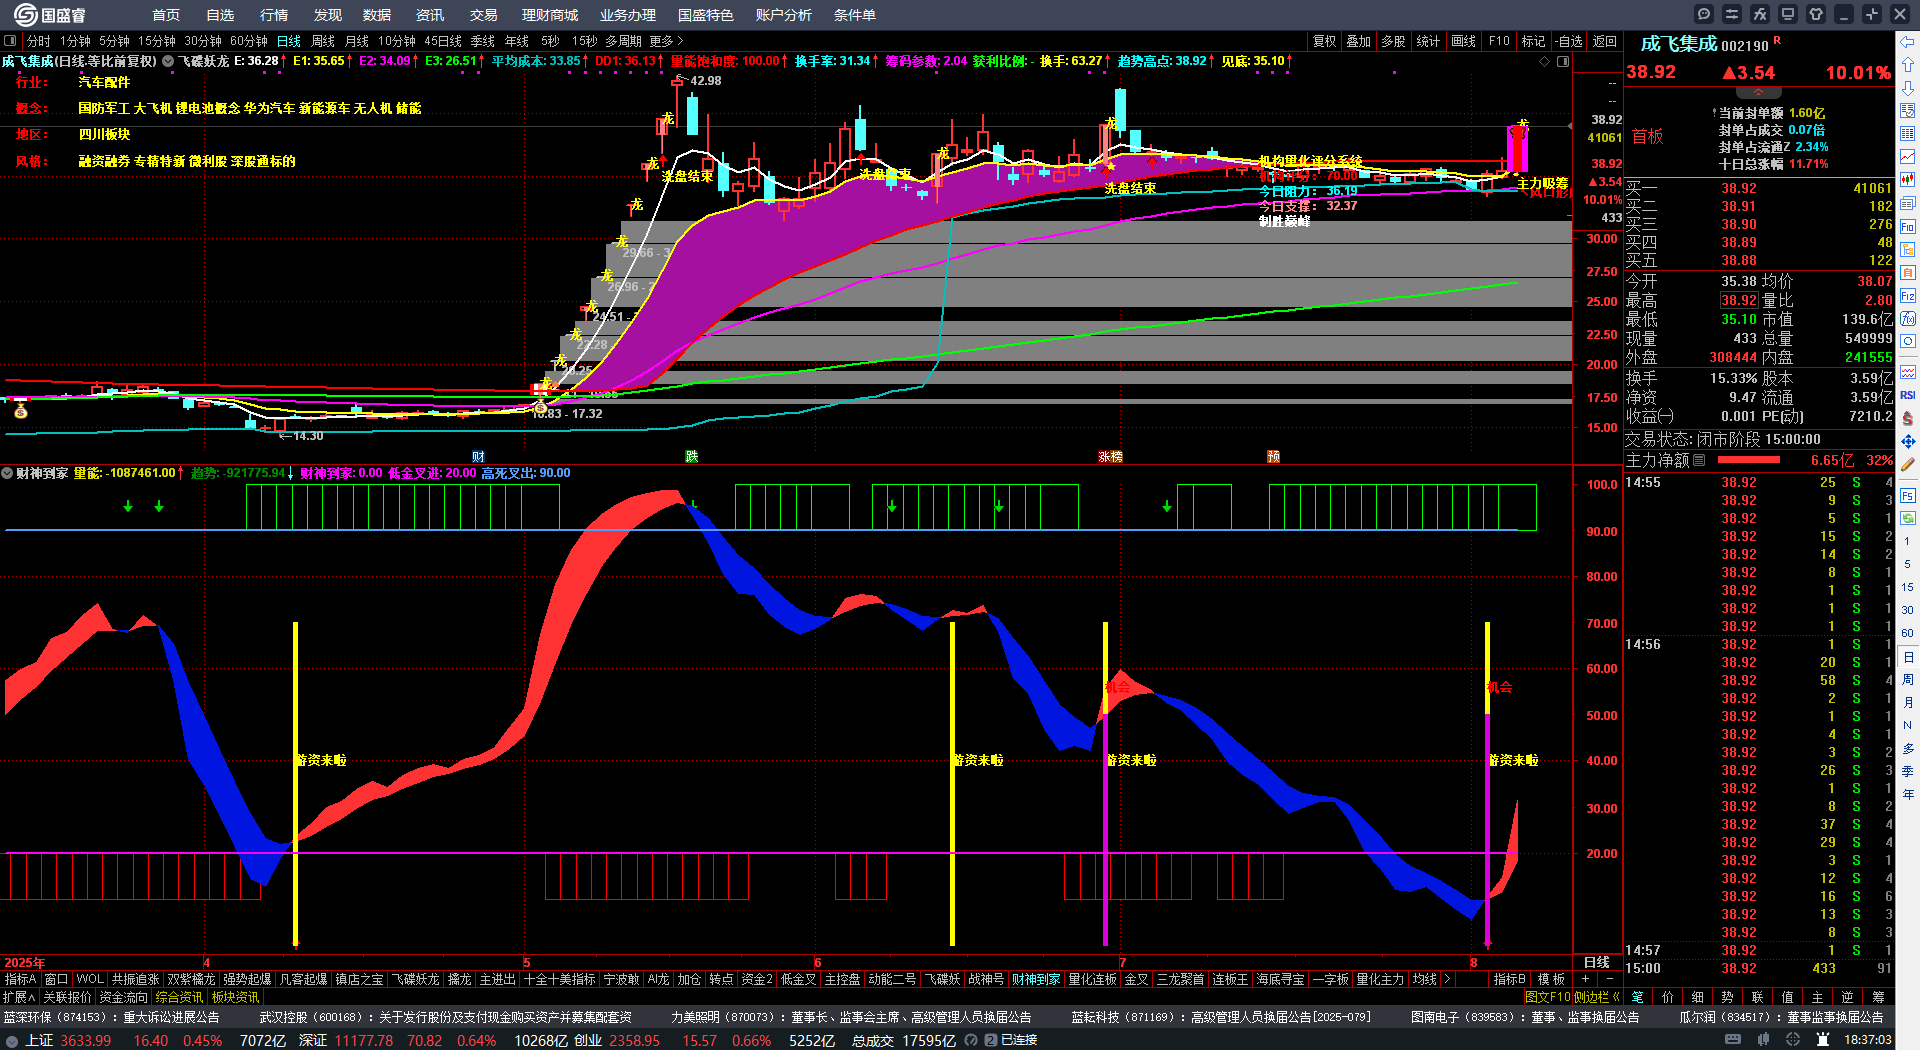Expand the 更多 period options
Image resolution: width=1920 pixels, height=1050 pixels.
click(666, 41)
